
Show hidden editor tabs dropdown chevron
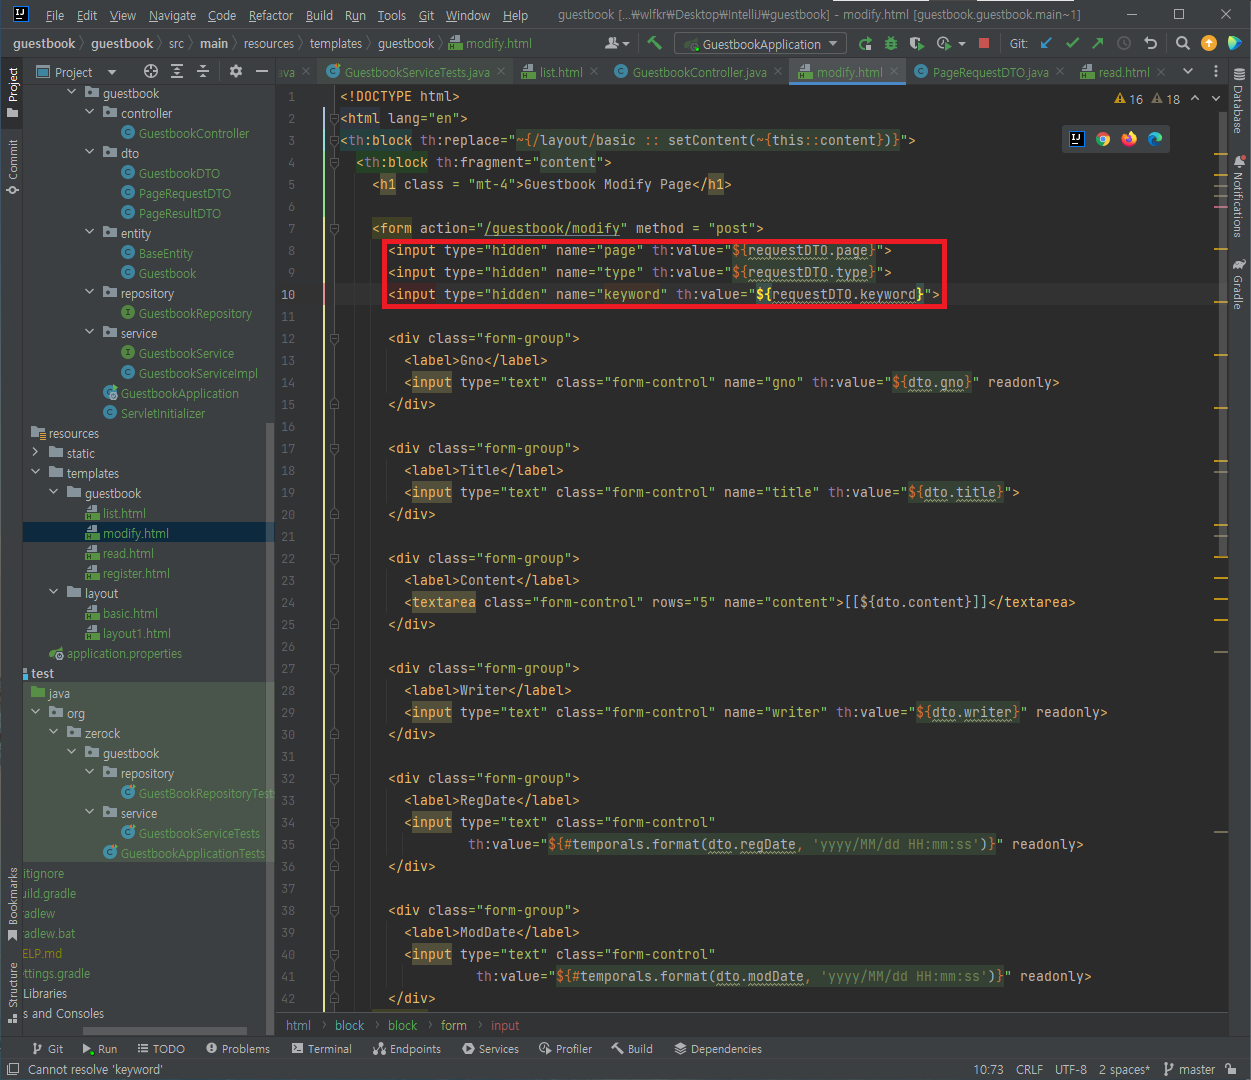click(x=1188, y=71)
